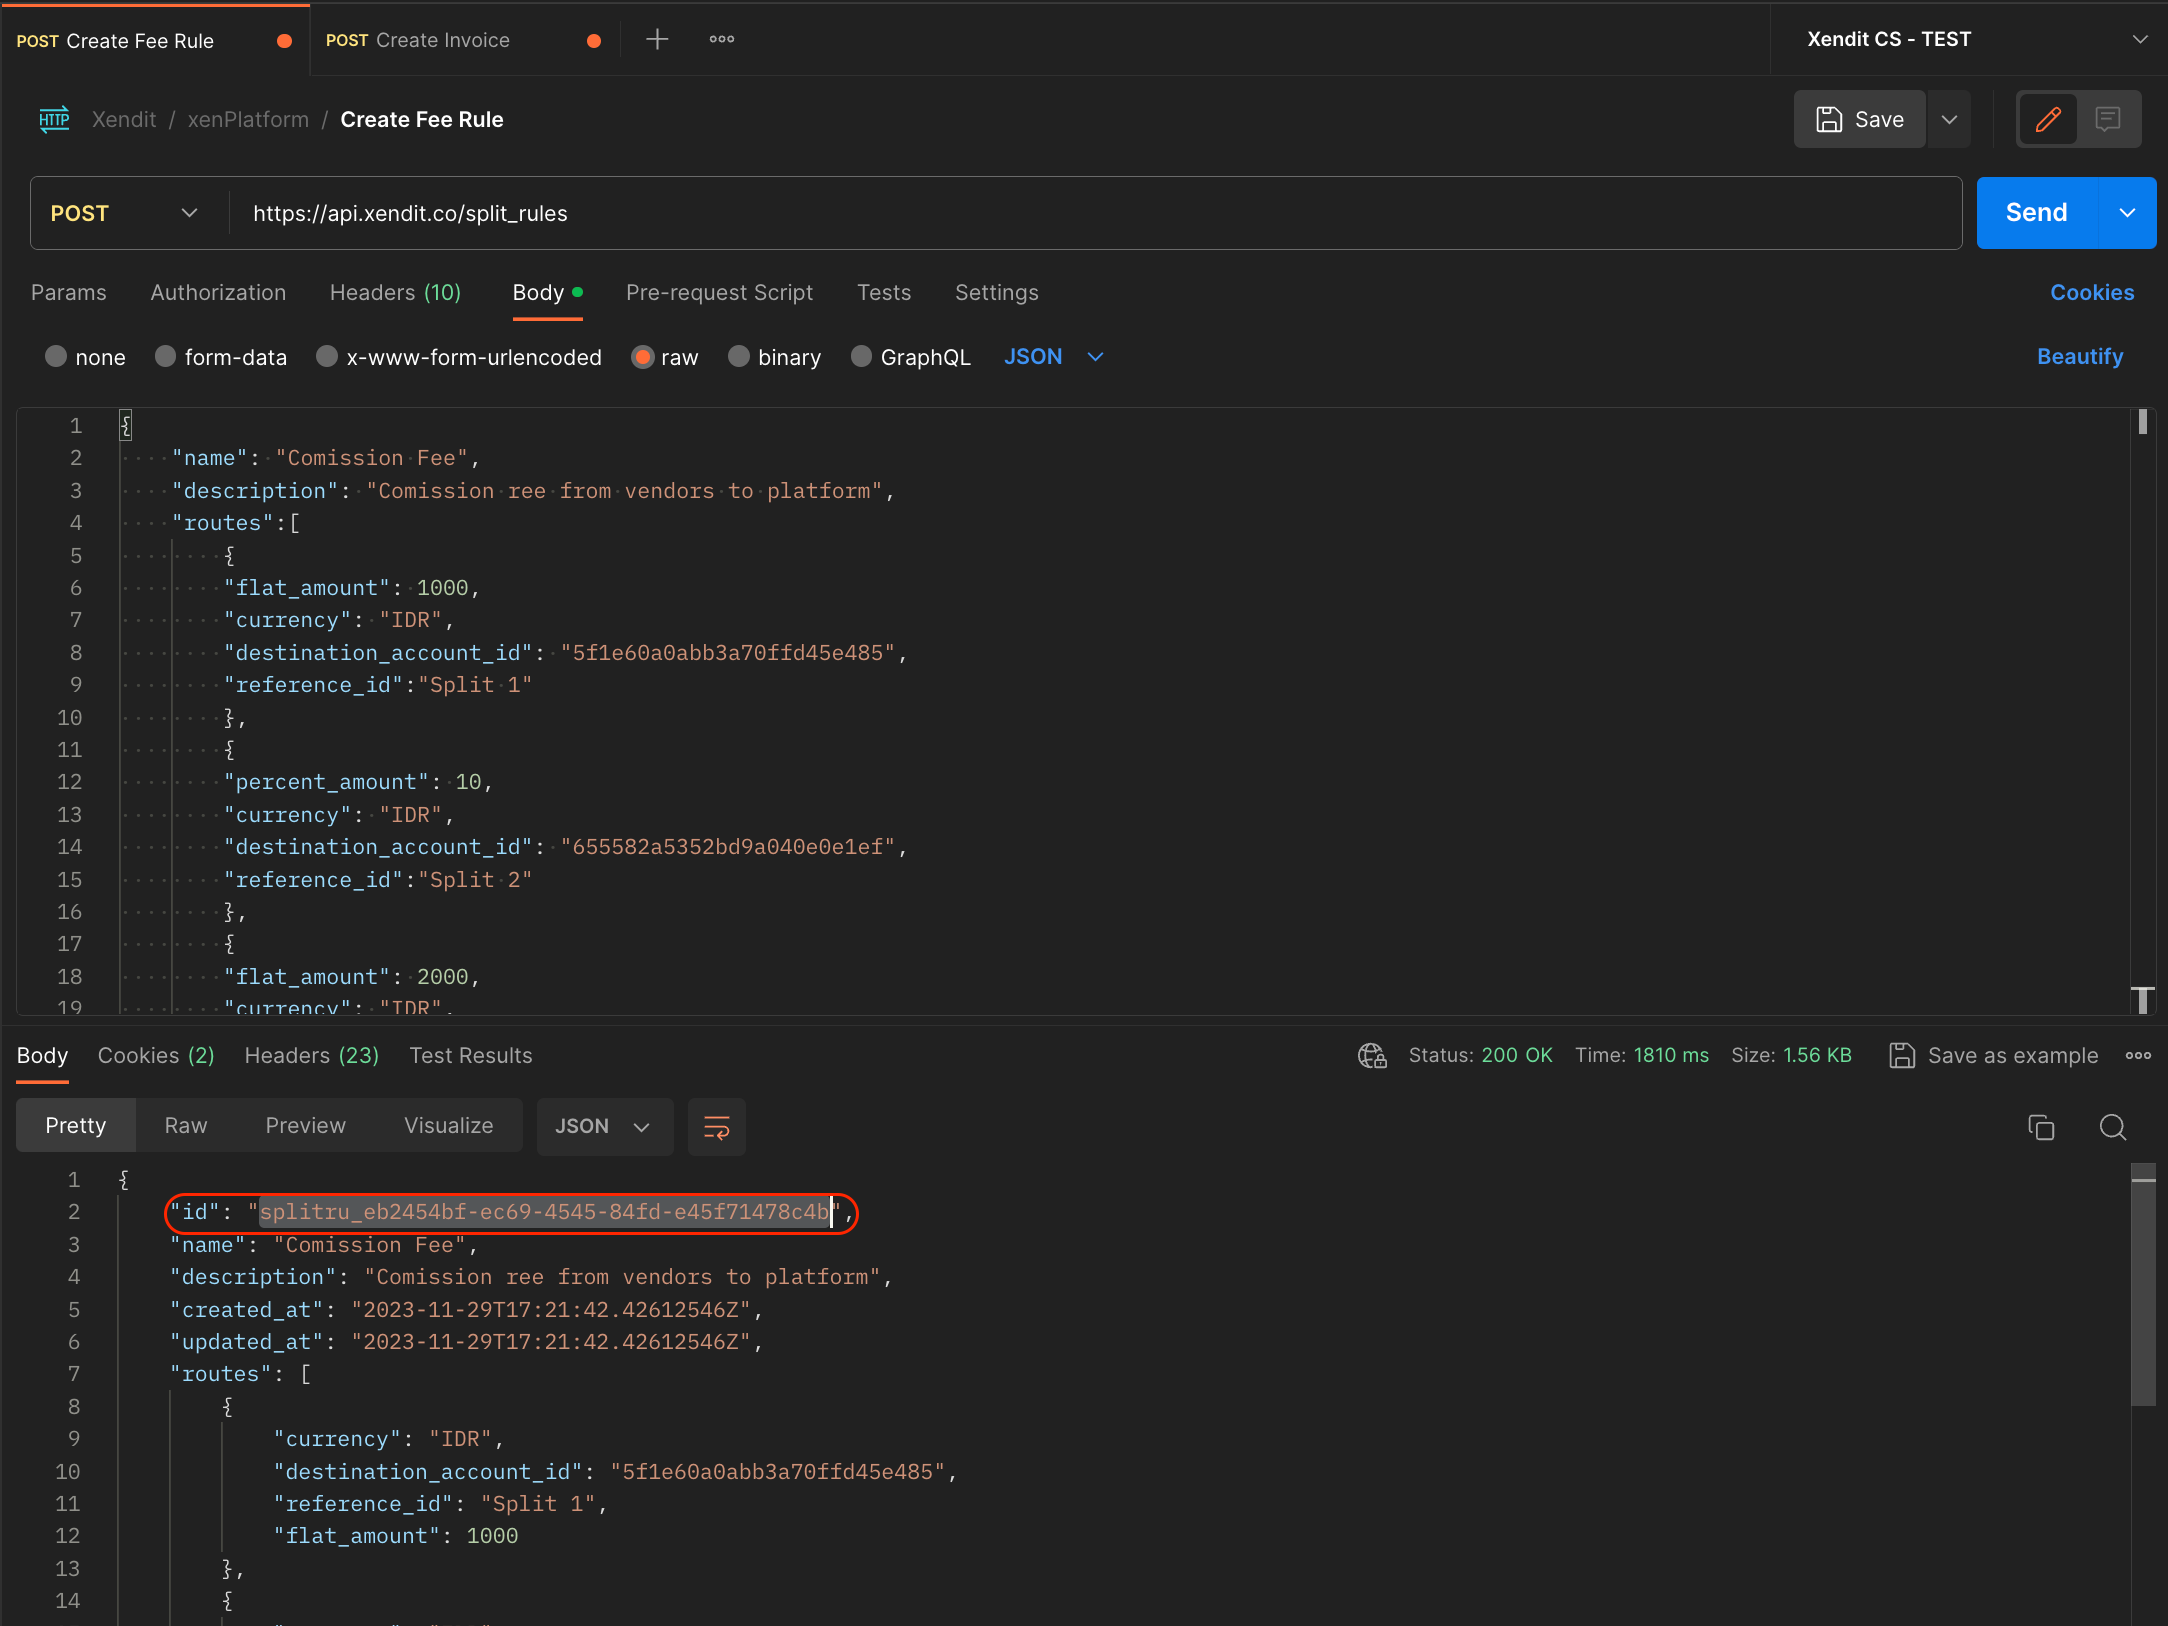Open tab options three-dot menu
Viewport: 2168px width, 1626px height.
coord(722,39)
